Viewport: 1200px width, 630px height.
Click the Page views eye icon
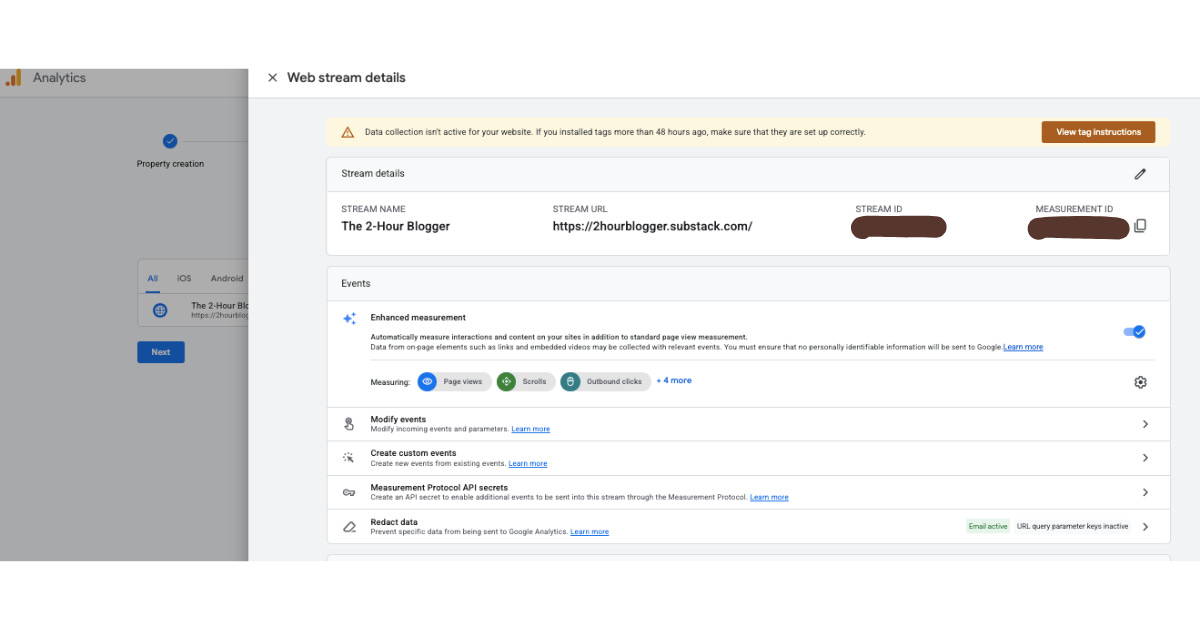click(427, 381)
